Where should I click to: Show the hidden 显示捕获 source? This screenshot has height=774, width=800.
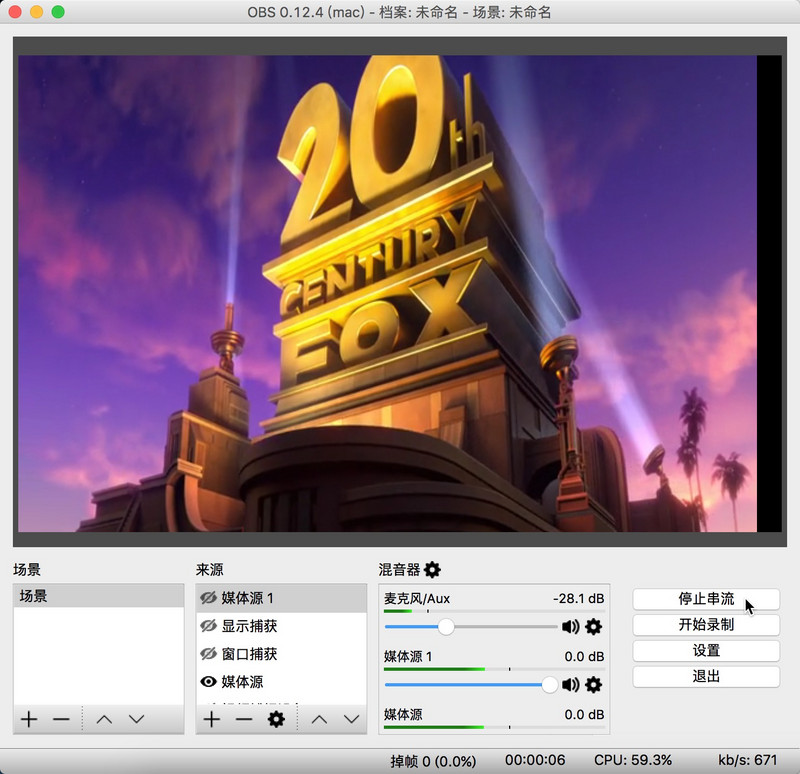(208, 626)
